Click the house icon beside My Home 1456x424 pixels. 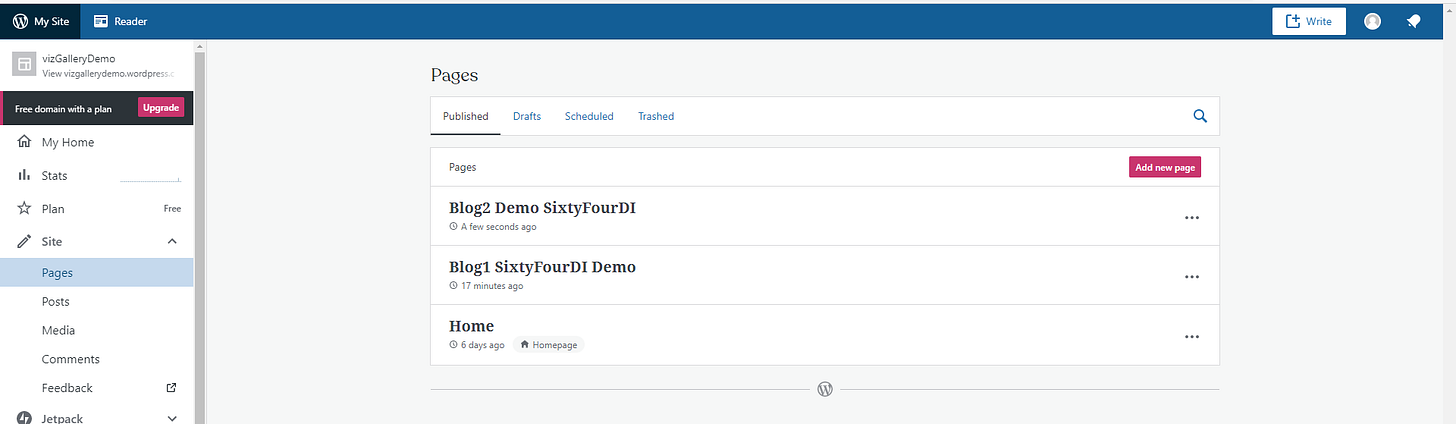click(24, 142)
